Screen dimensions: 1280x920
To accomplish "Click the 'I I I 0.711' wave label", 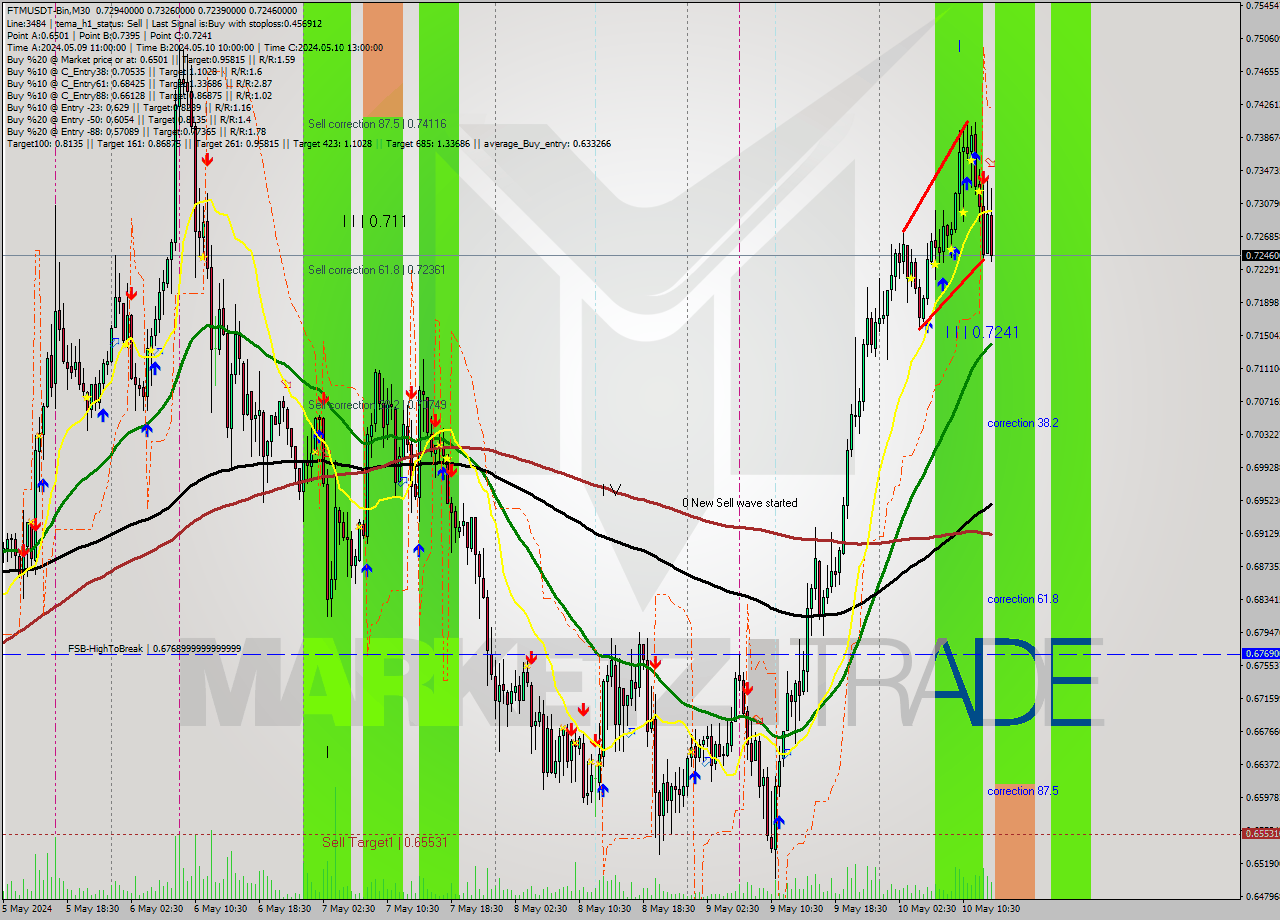I will click(374, 221).
